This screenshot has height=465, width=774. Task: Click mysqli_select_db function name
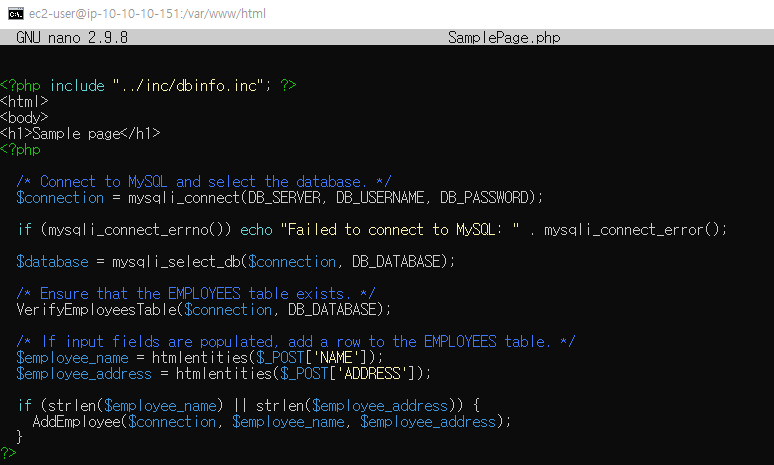point(176,262)
